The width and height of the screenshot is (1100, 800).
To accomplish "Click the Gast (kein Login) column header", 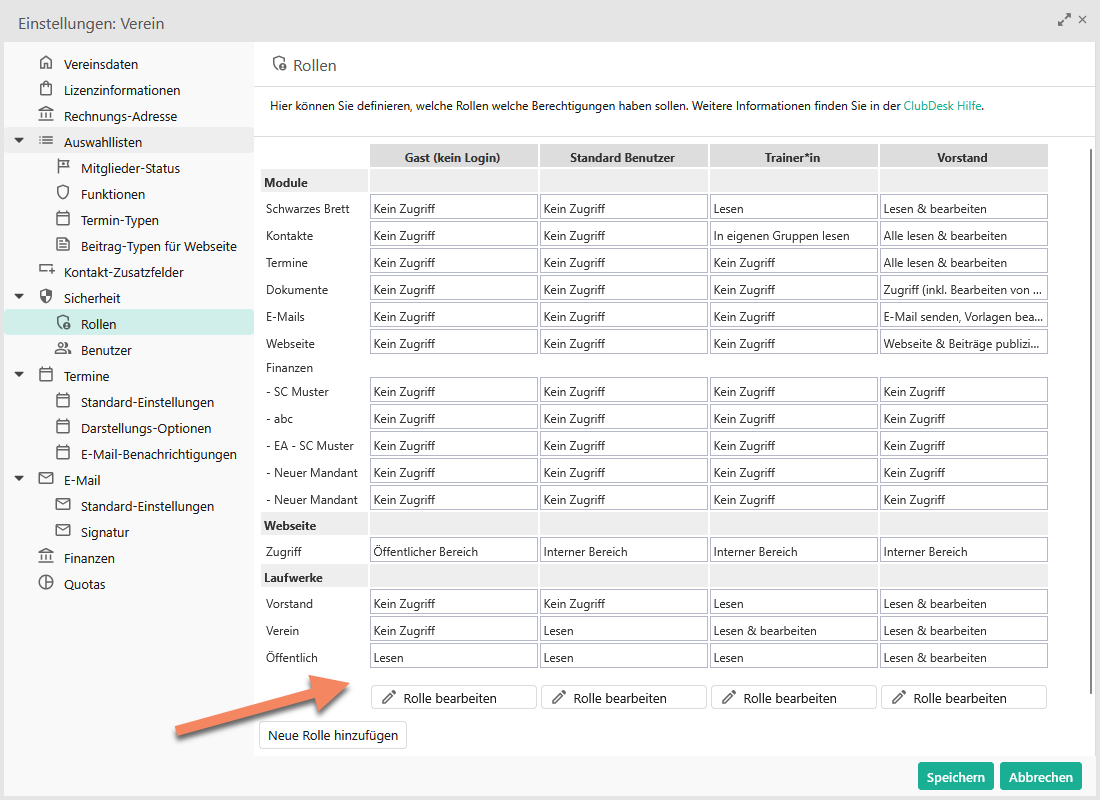I will tap(453, 156).
